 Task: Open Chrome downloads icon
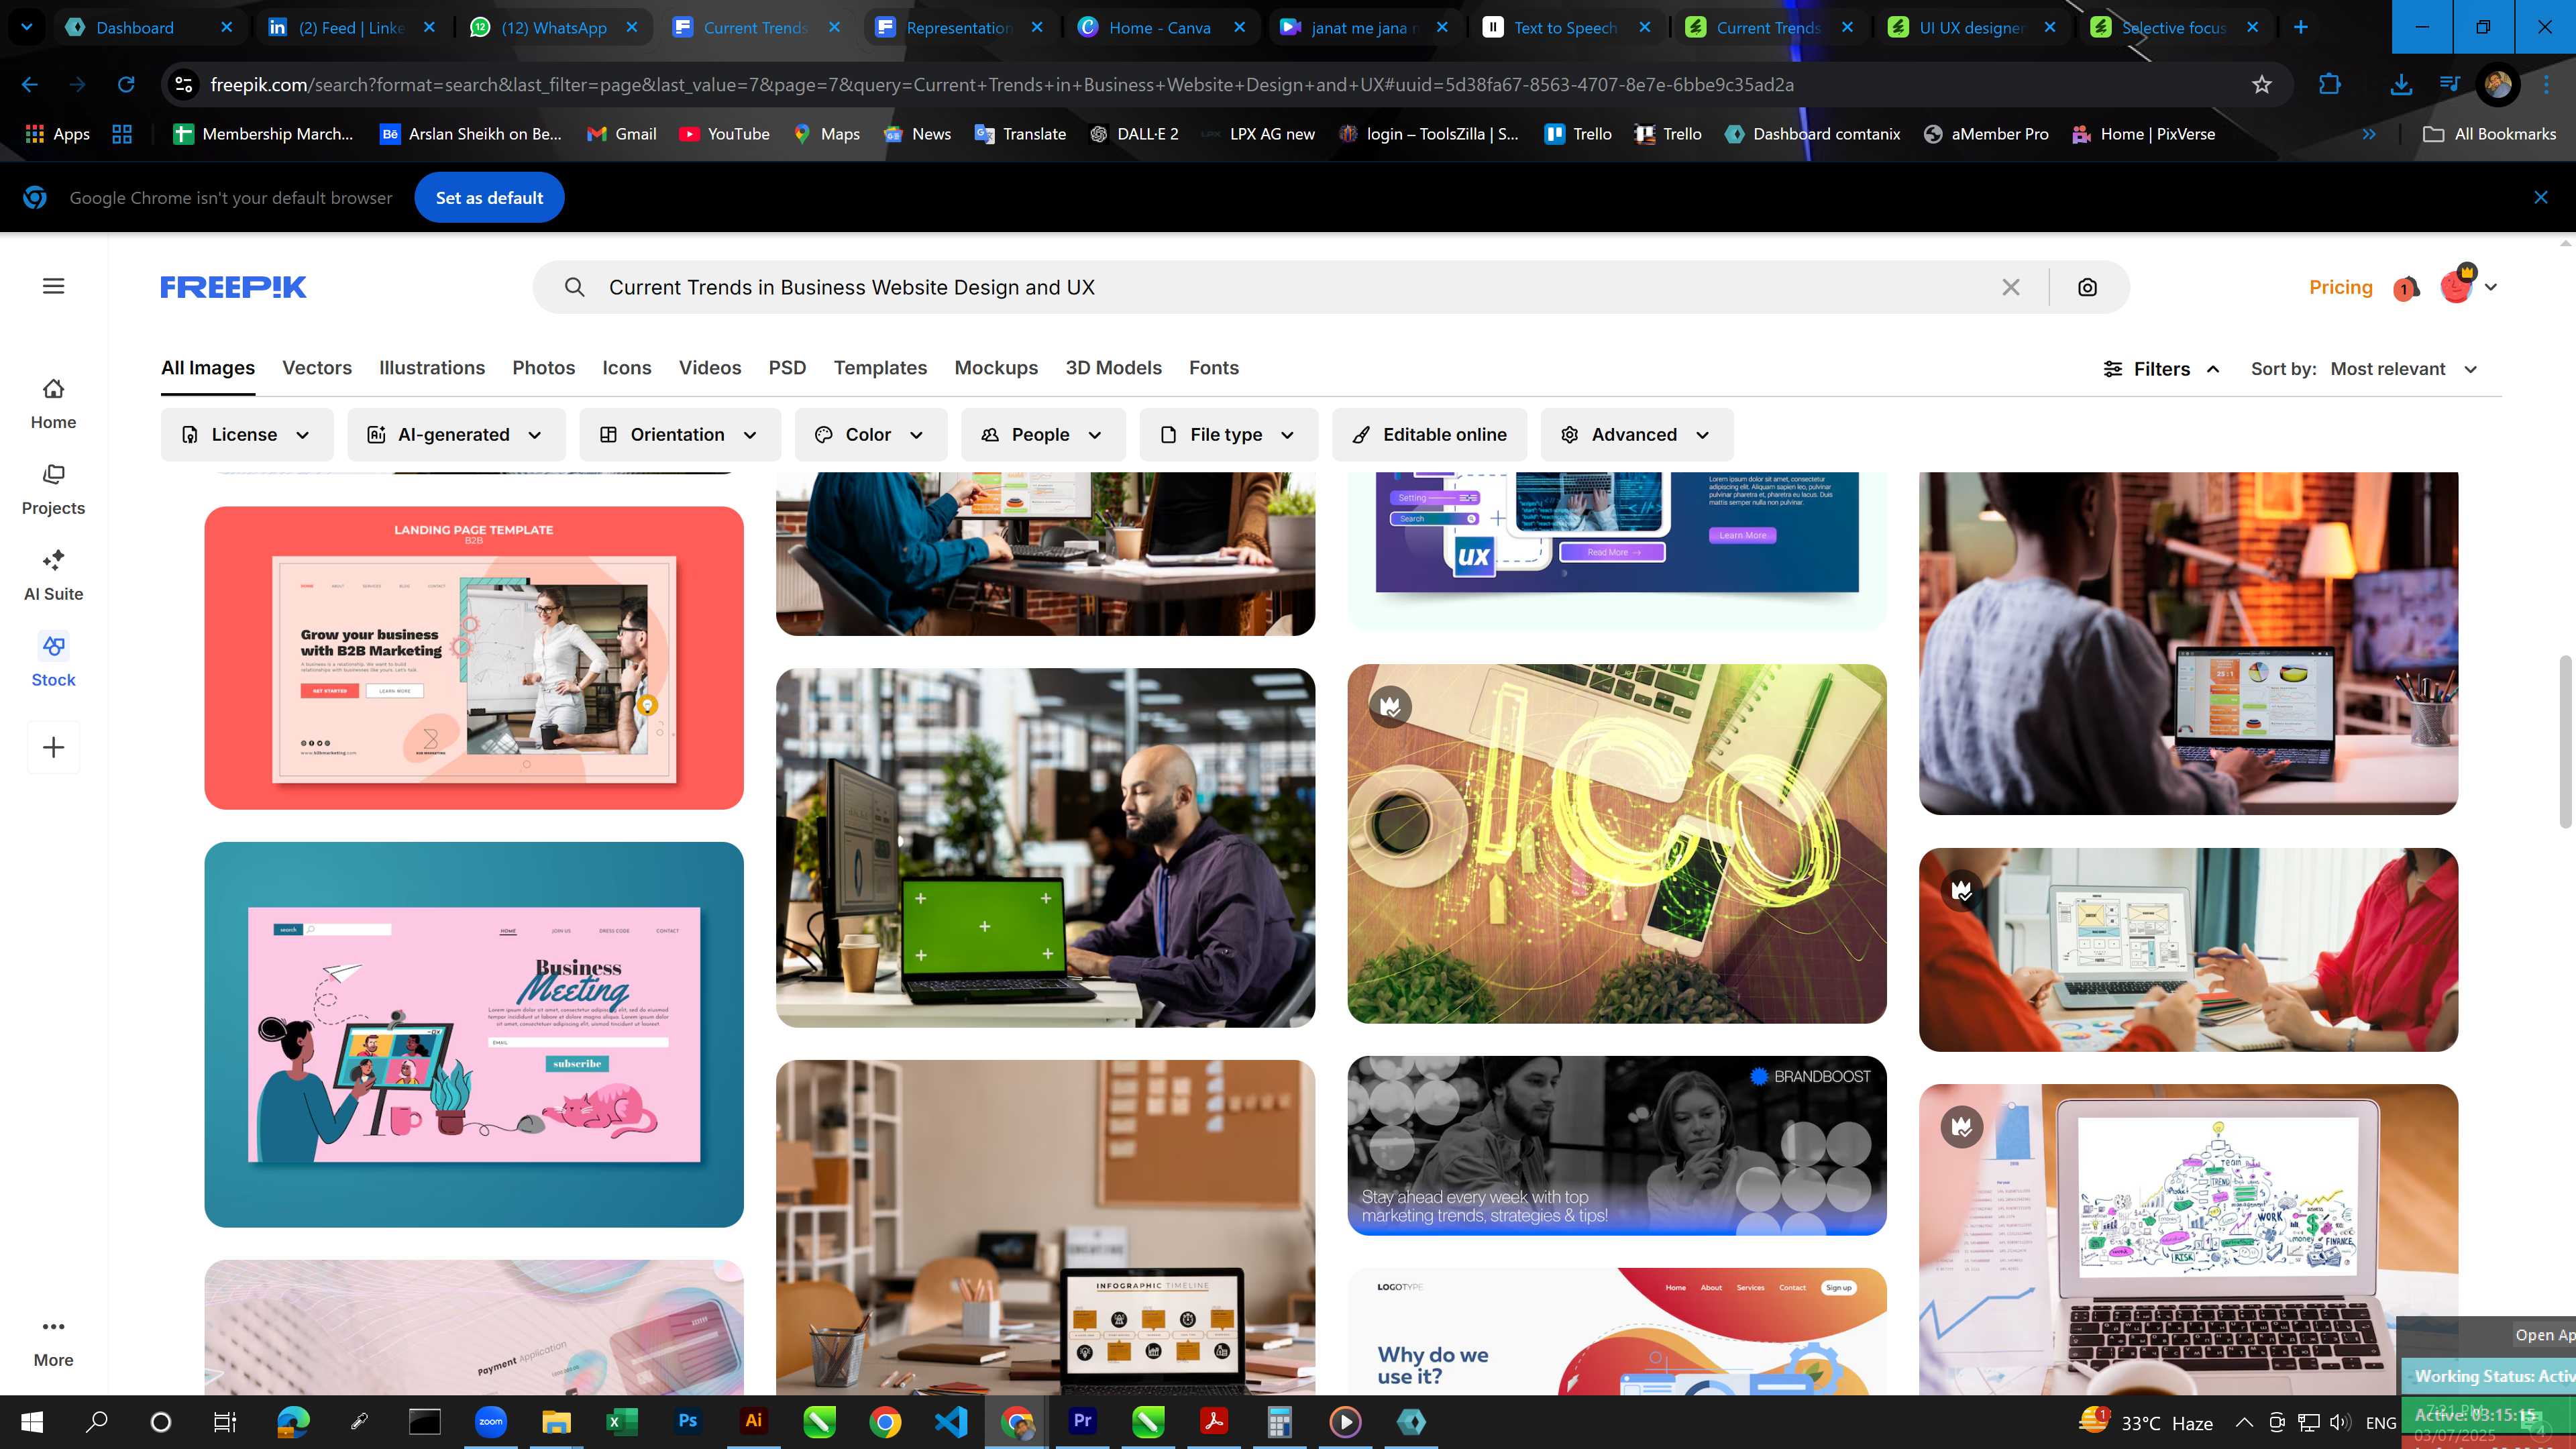pos(2400,85)
